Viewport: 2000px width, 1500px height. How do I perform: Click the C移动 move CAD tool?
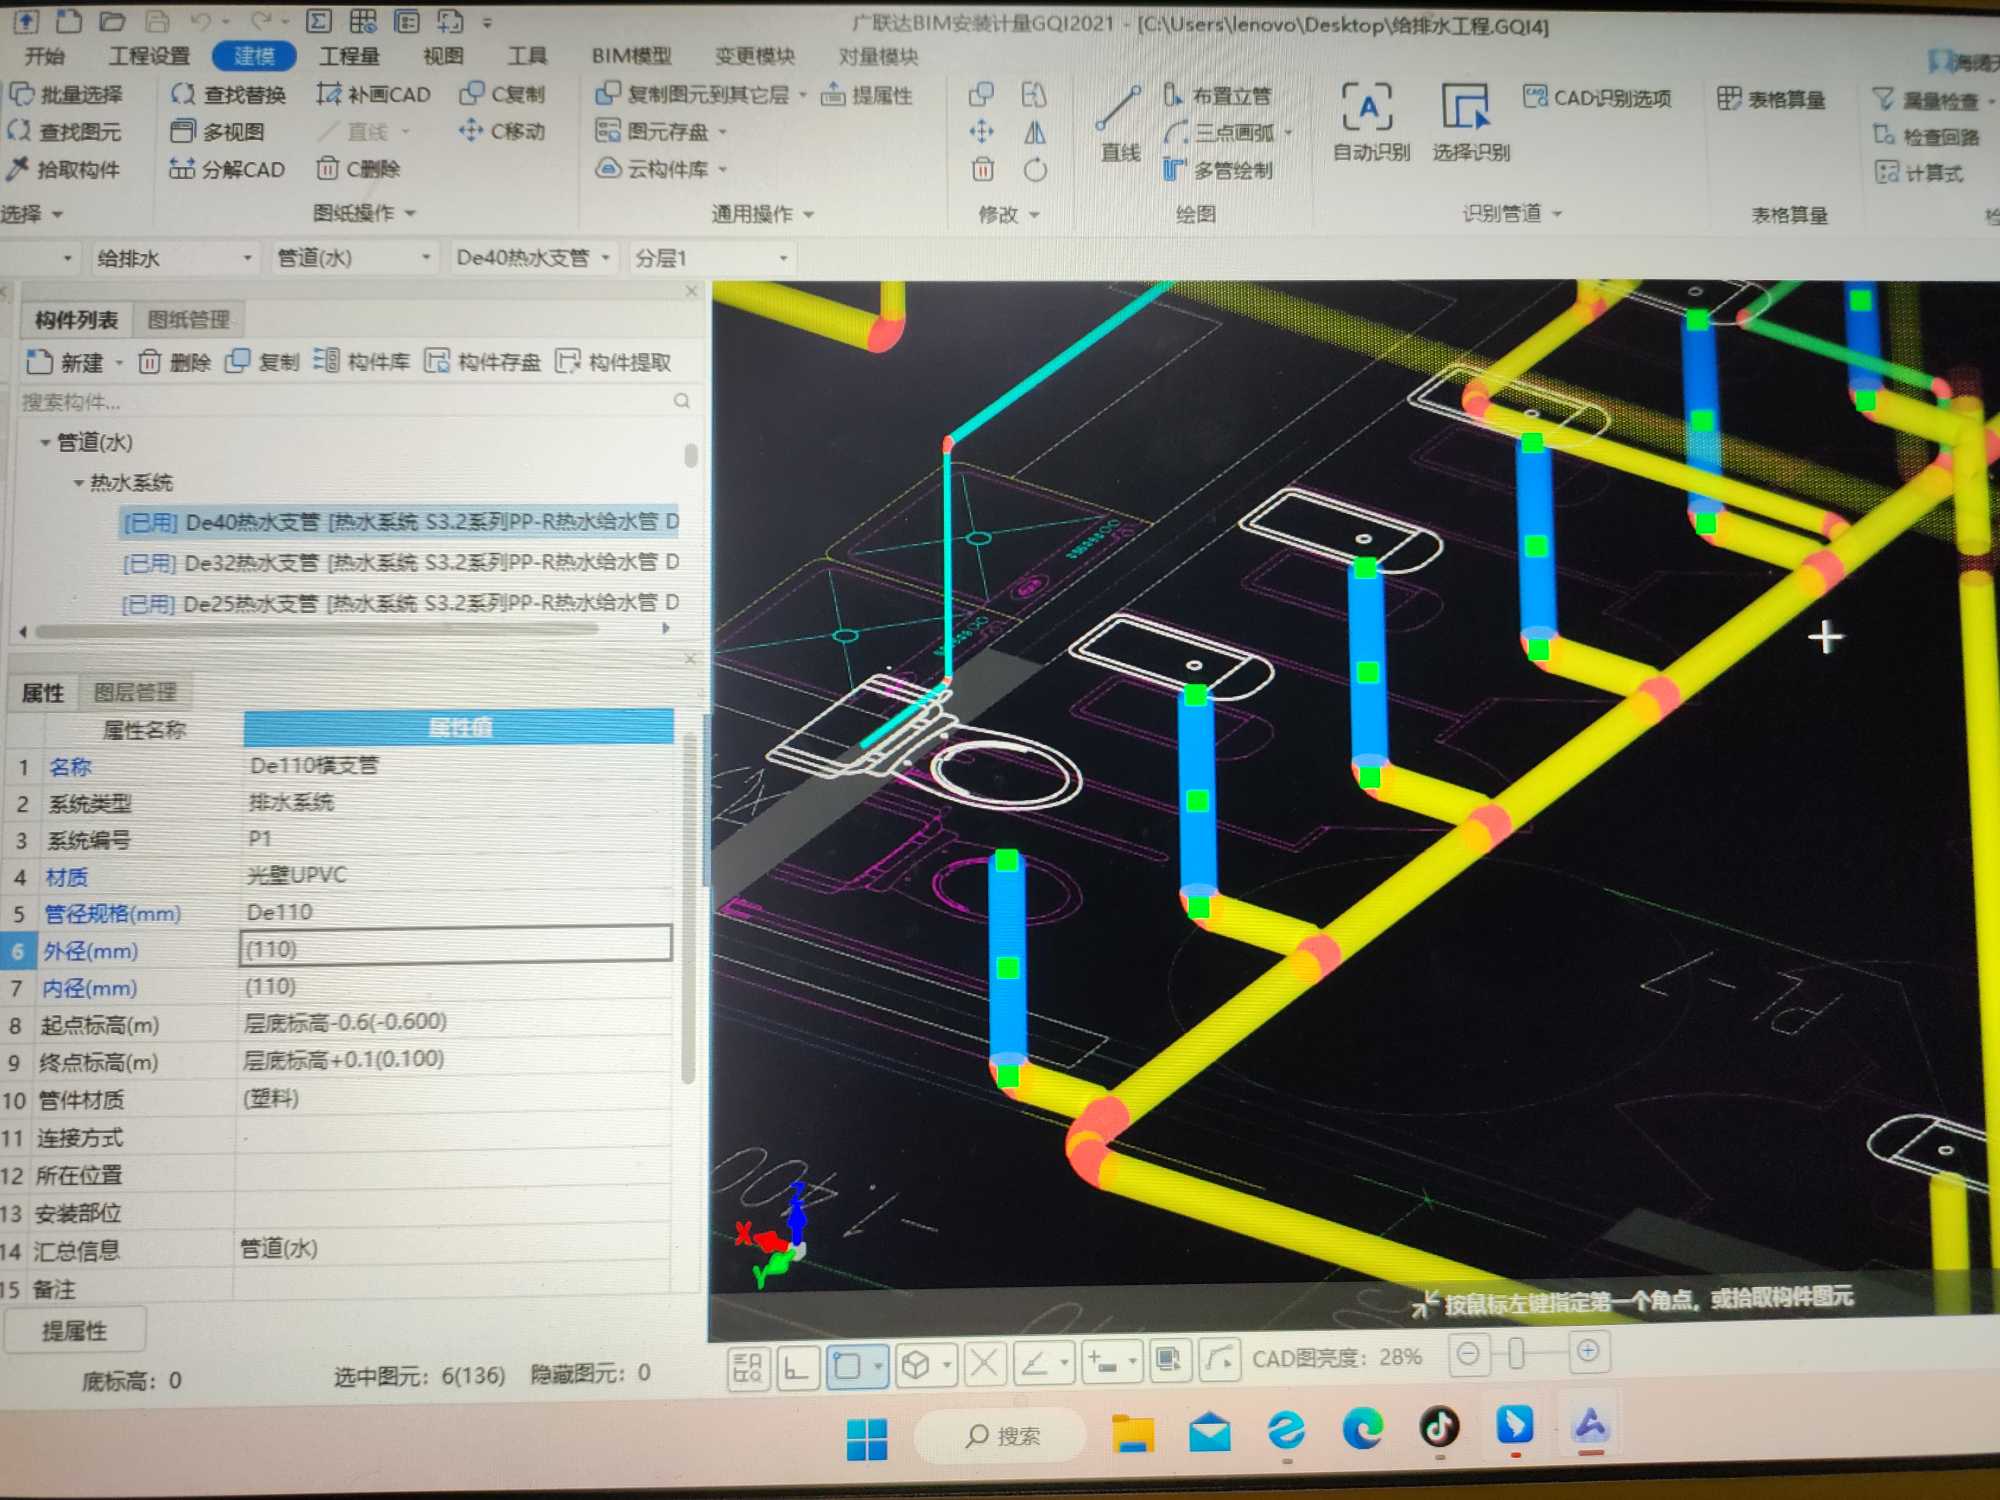tap(502, 130)
